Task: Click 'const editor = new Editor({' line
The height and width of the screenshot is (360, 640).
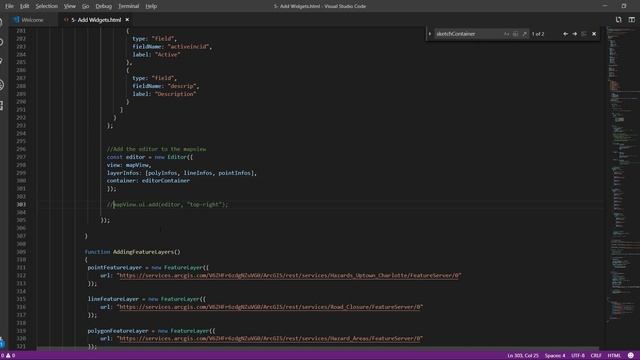Action: click(150, 157)
